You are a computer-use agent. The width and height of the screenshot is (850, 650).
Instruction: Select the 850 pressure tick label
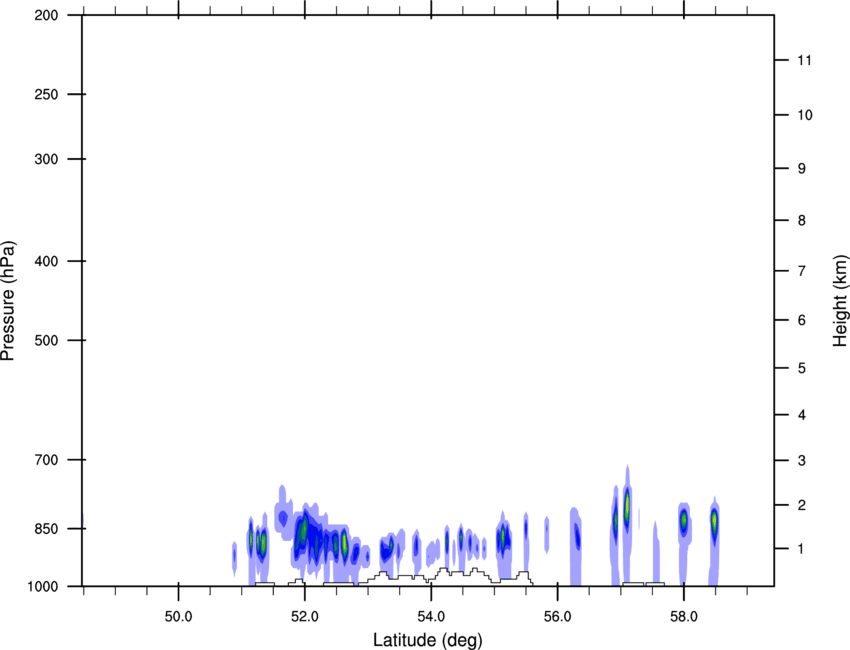pyautogui.click(x=46, y=529)
